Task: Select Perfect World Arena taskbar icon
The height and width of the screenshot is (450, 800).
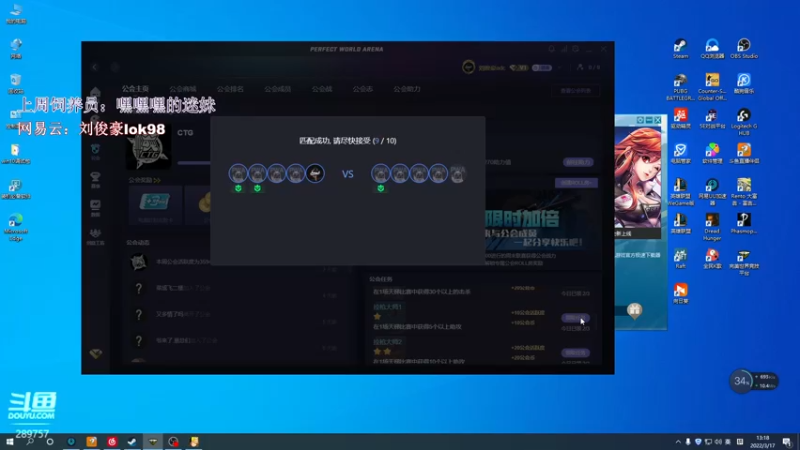Action: coord(153,442)
